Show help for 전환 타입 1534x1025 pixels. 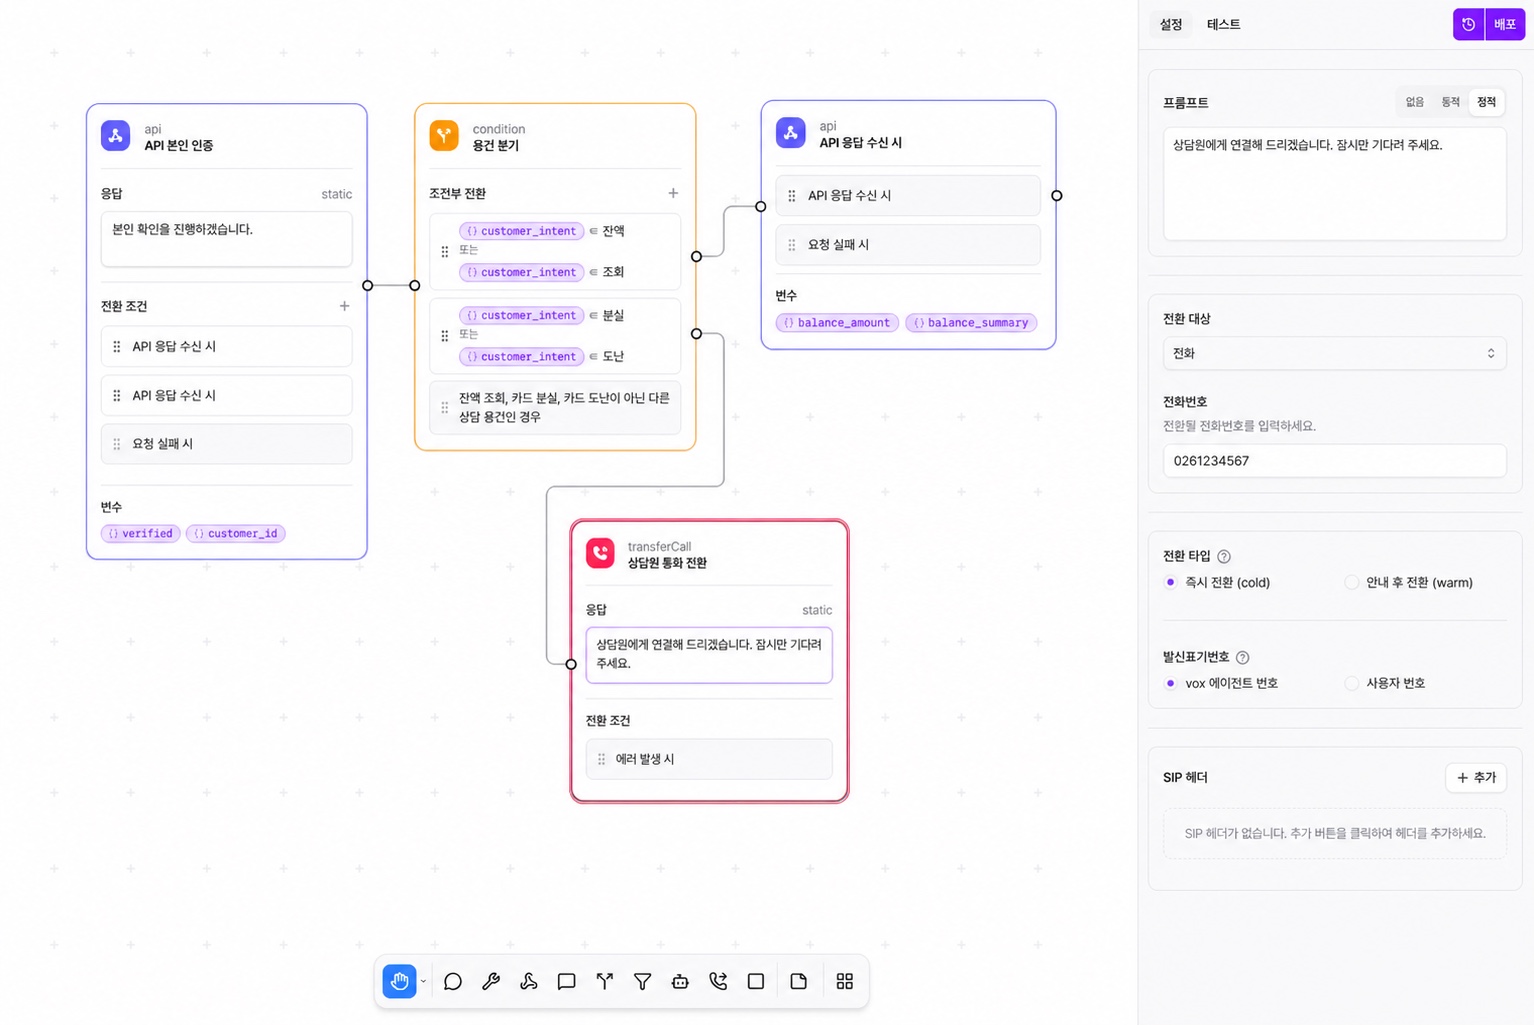pos(1224,556)
